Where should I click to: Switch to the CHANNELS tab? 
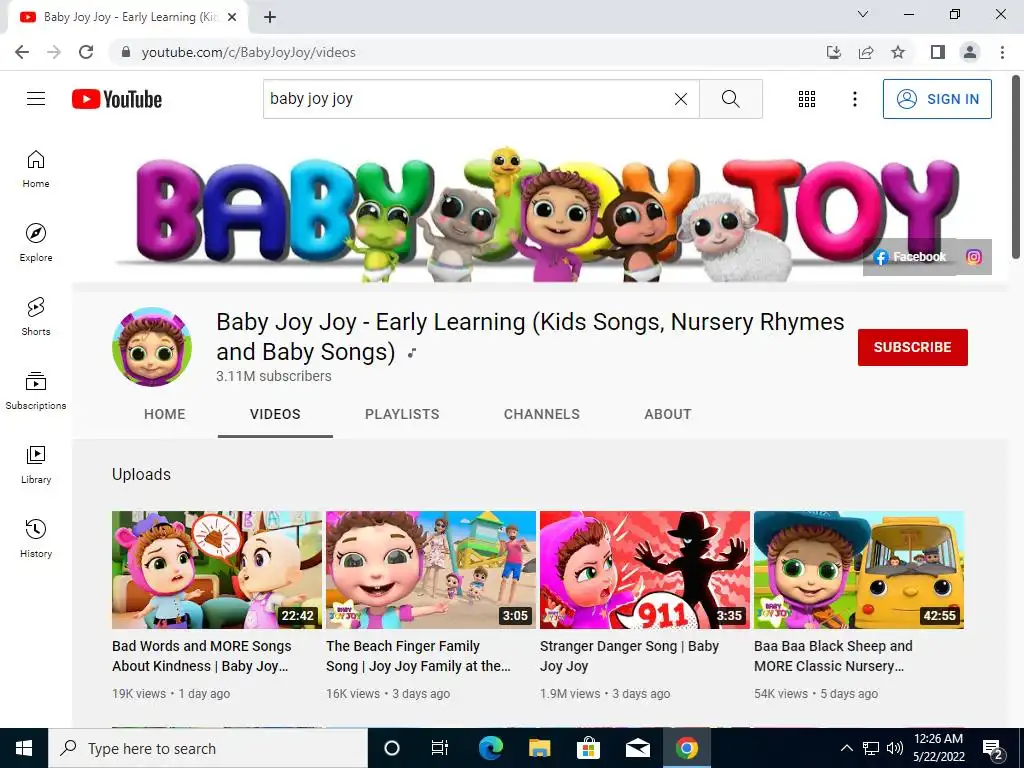[541, 414]
